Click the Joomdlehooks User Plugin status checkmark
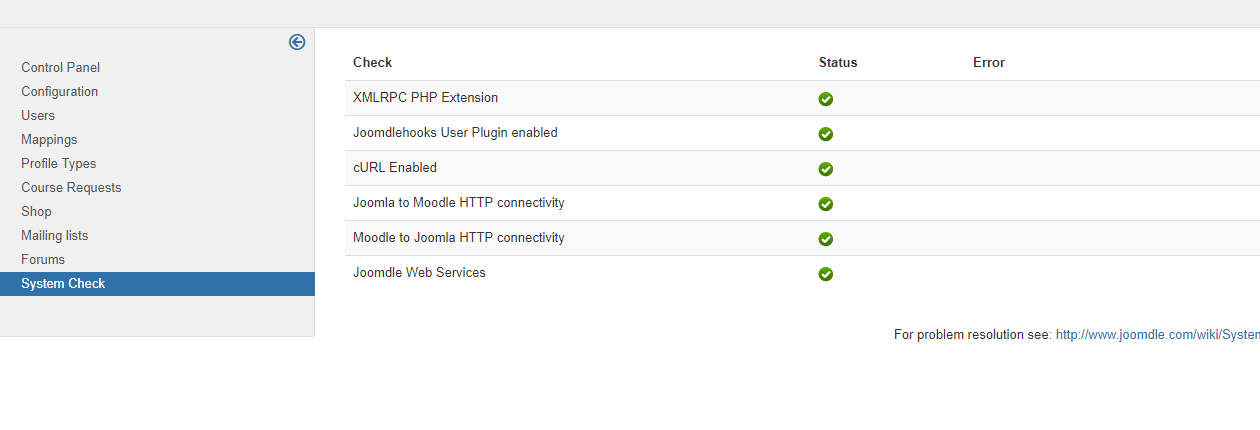Viewport: 1260px width, 430px height. point(826,134)
